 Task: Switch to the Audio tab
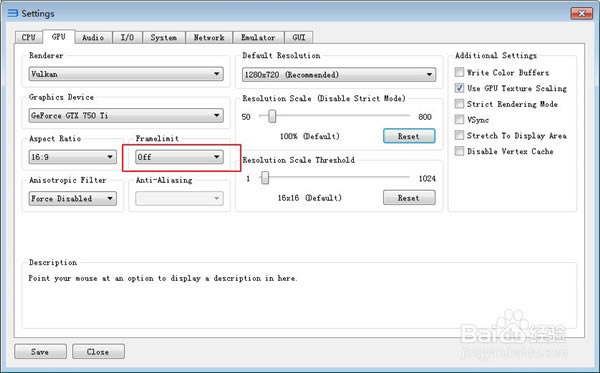(93, 37)
